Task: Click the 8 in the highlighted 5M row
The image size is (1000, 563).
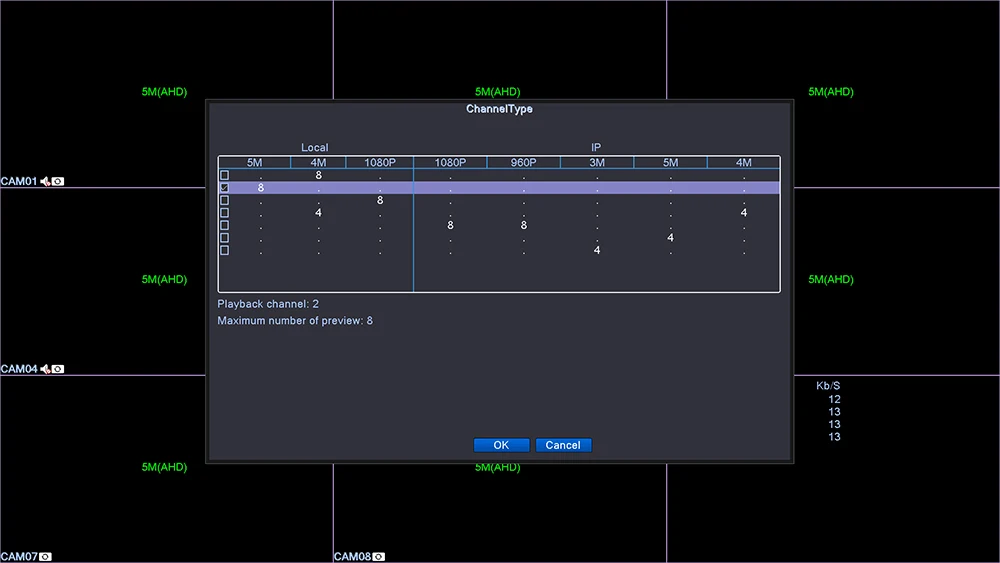Action: 261,187
